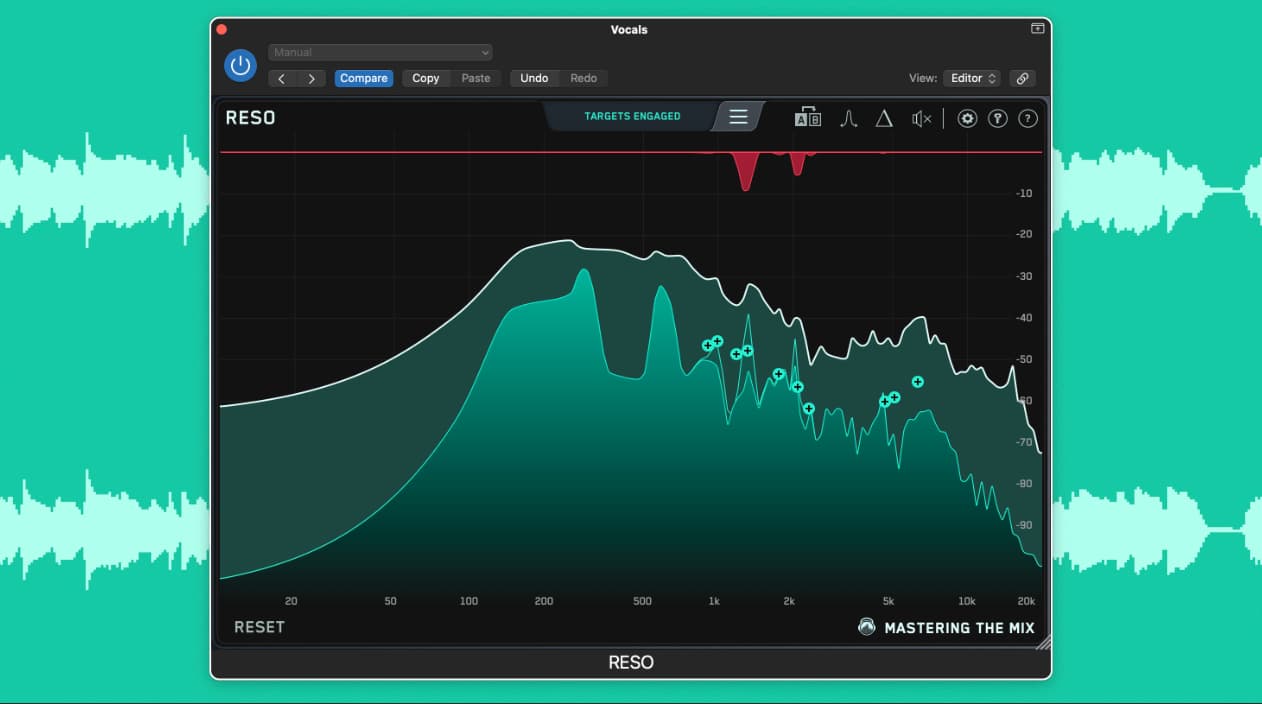Open the hamburger menu in RESO
This screenshot has height=704, width=1262.
[738, 117]
